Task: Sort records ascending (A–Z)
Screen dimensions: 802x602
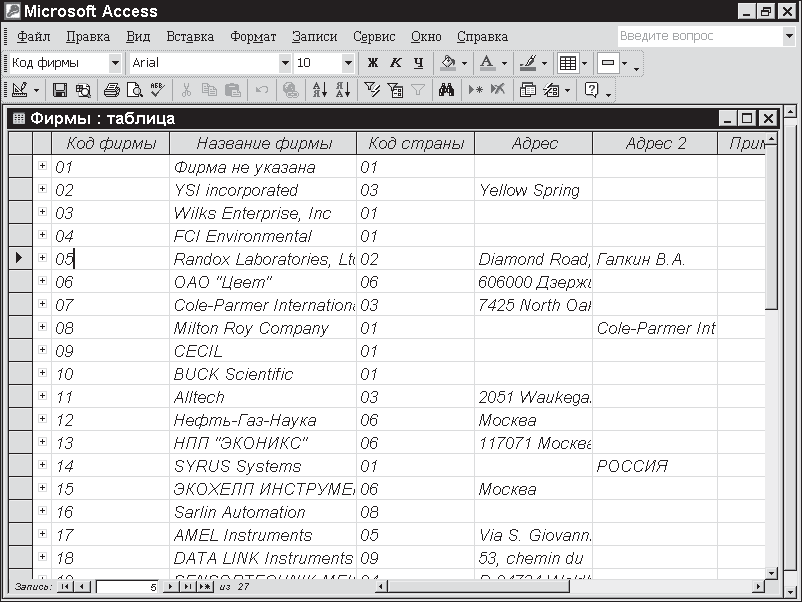Action: 320,90
